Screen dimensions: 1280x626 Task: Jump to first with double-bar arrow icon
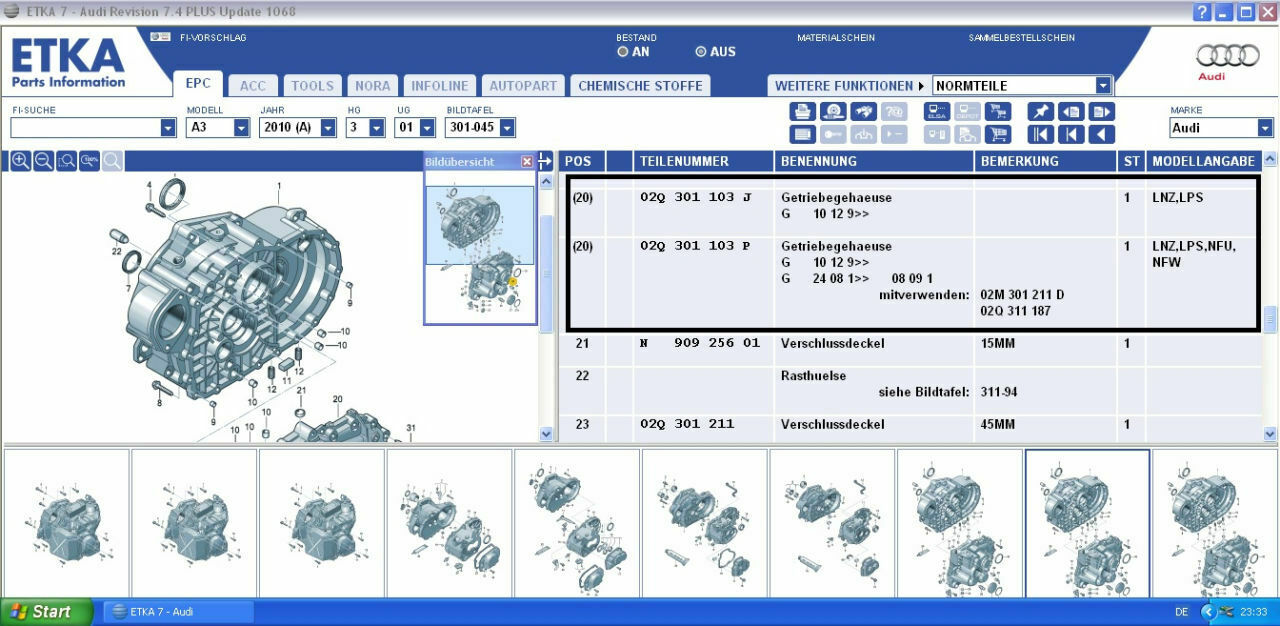(1041, 134)
